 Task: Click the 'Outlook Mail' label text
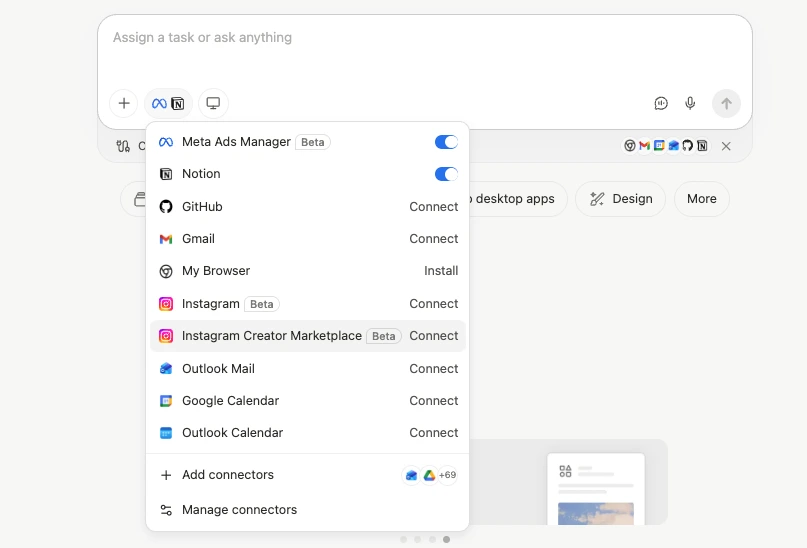pos(218,368)
